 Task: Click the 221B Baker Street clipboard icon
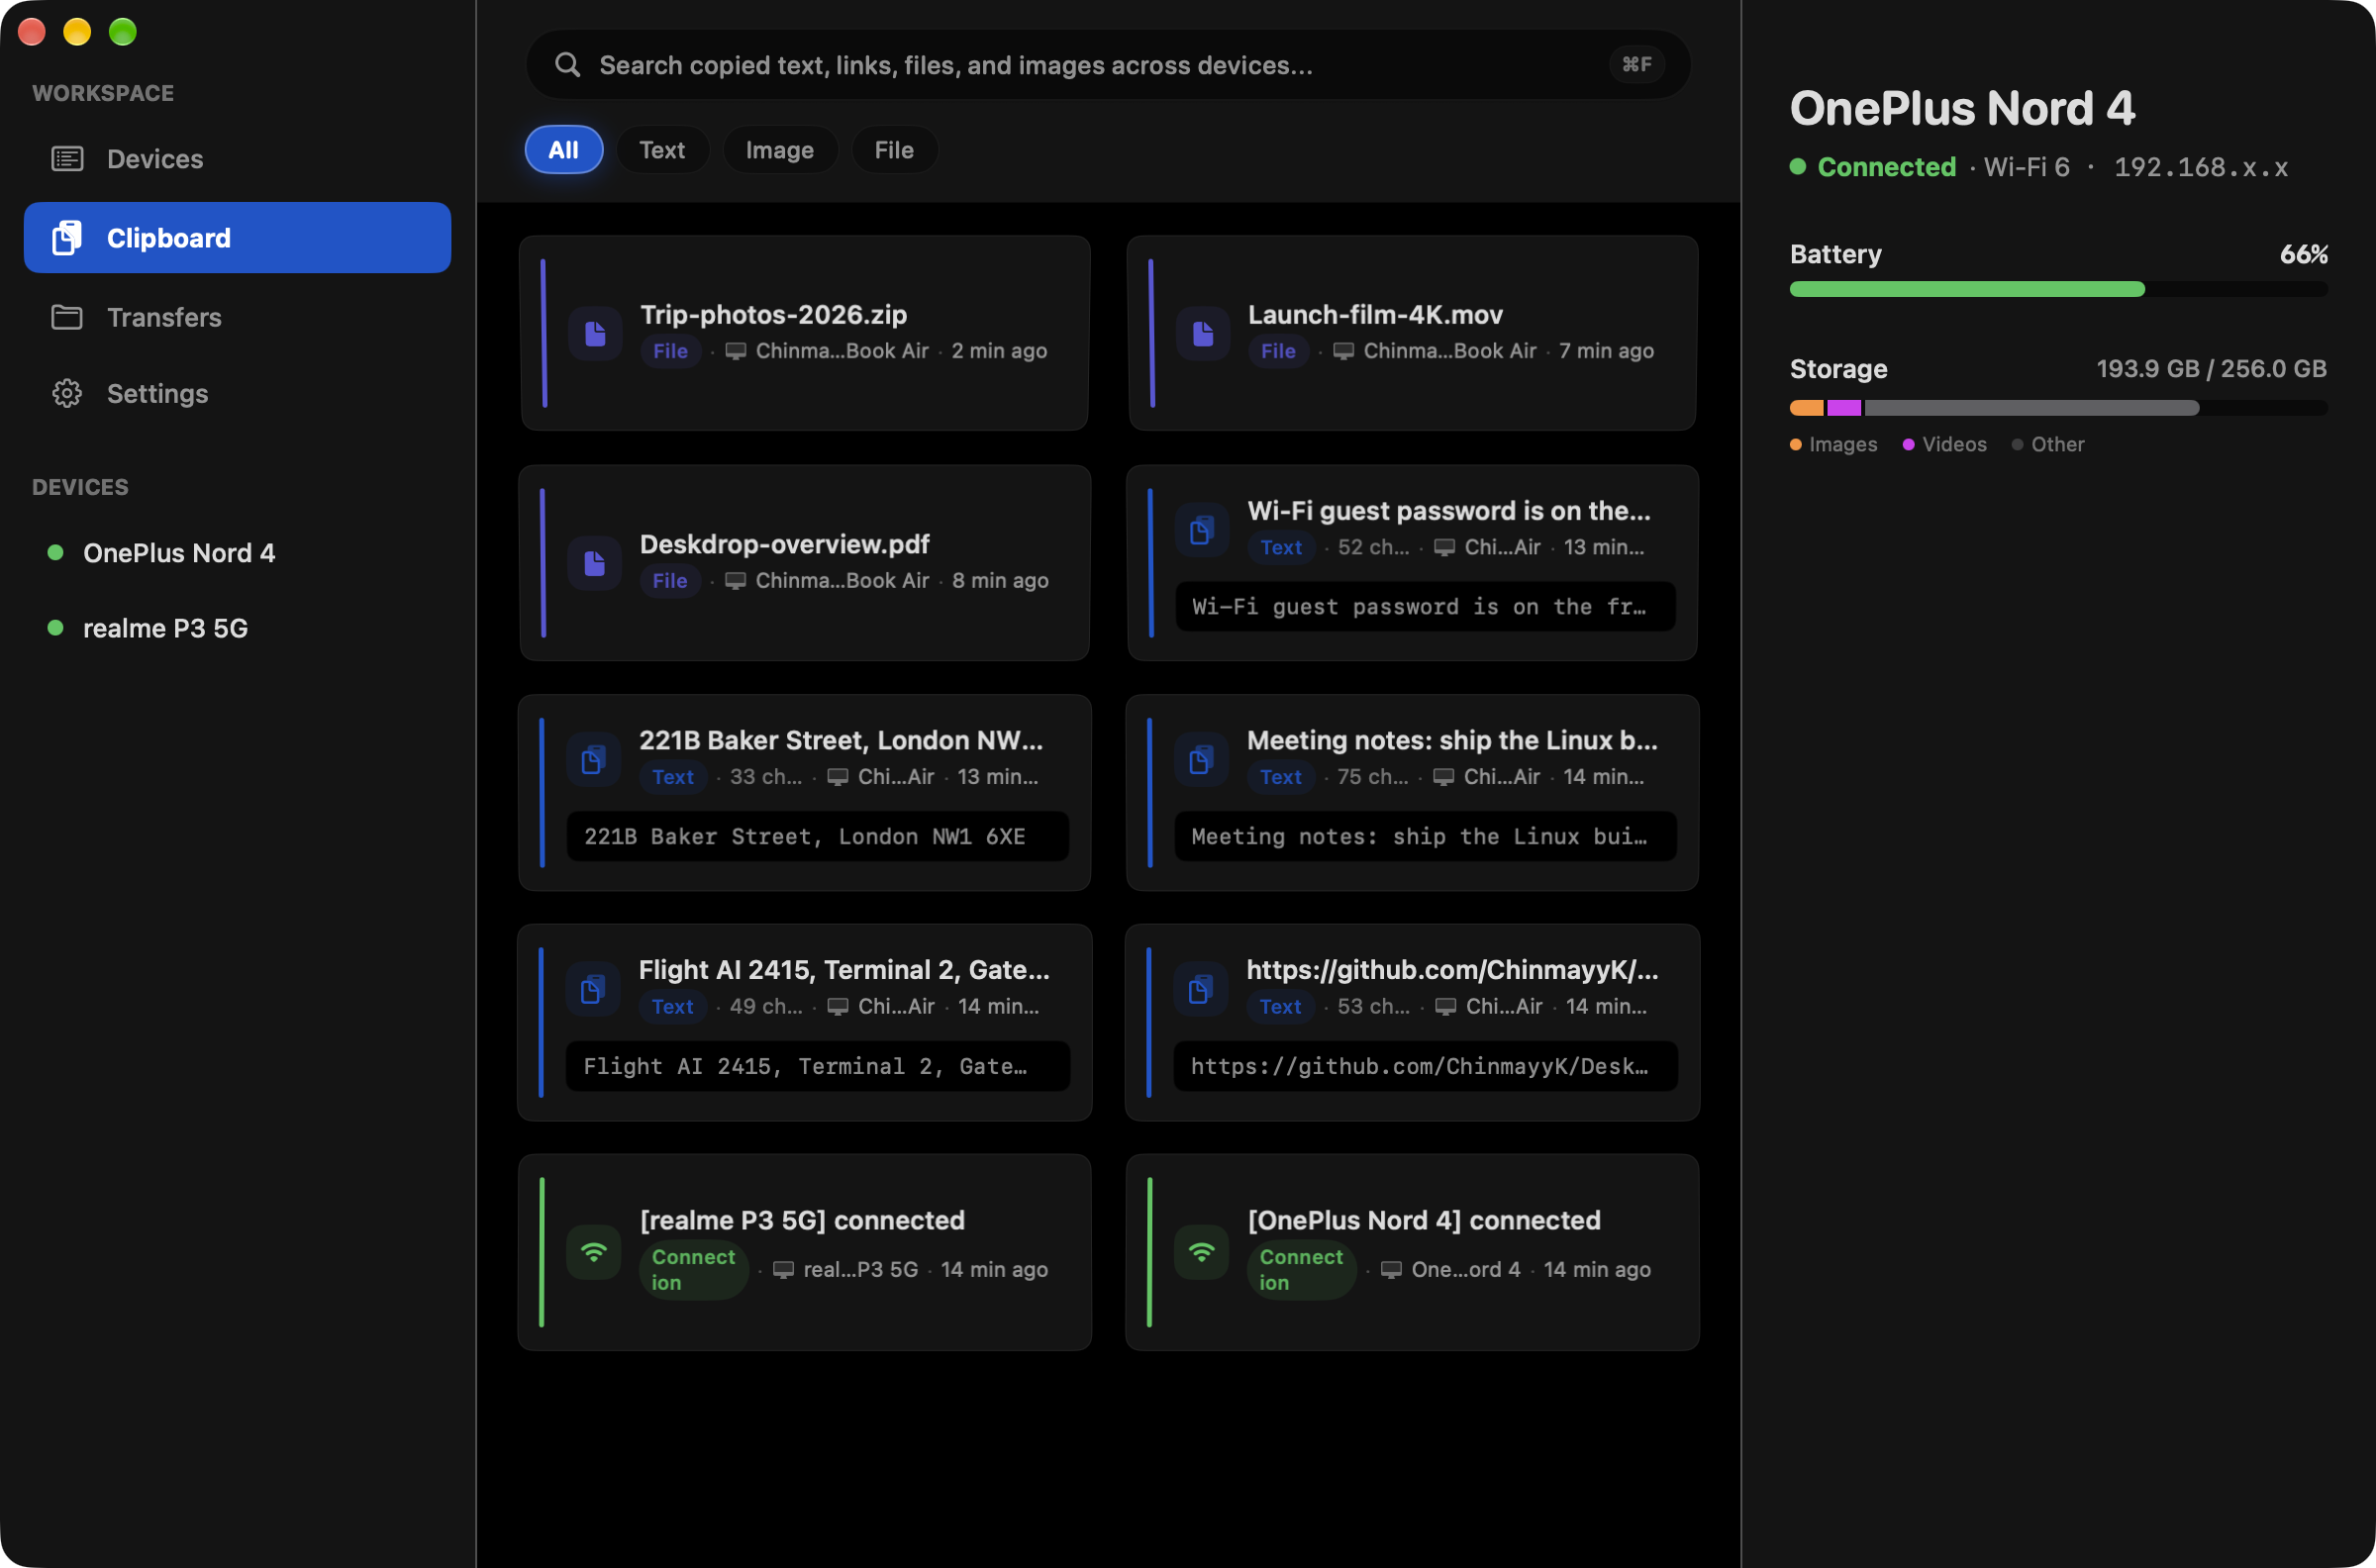pos(594,760)
